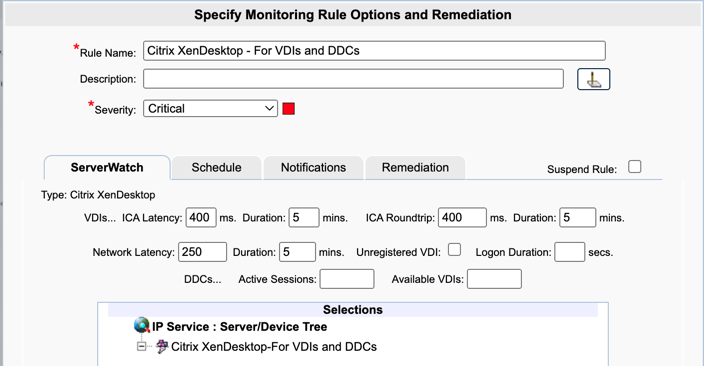Open the Schedule tab

coord(216,168)
